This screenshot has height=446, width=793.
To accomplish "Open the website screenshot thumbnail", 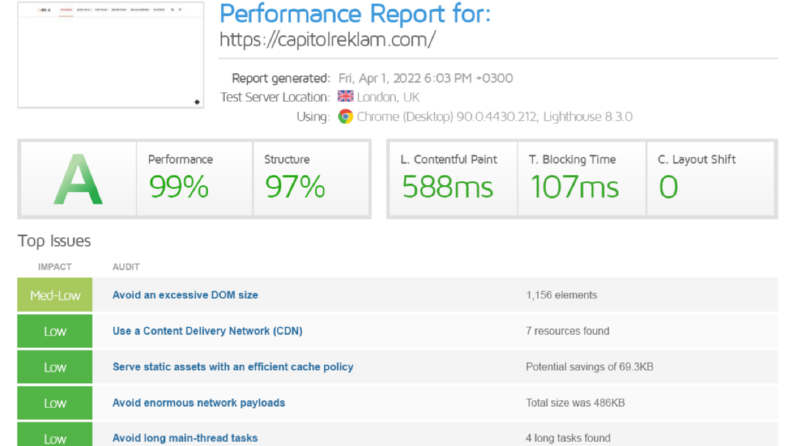I will [111, 55].
